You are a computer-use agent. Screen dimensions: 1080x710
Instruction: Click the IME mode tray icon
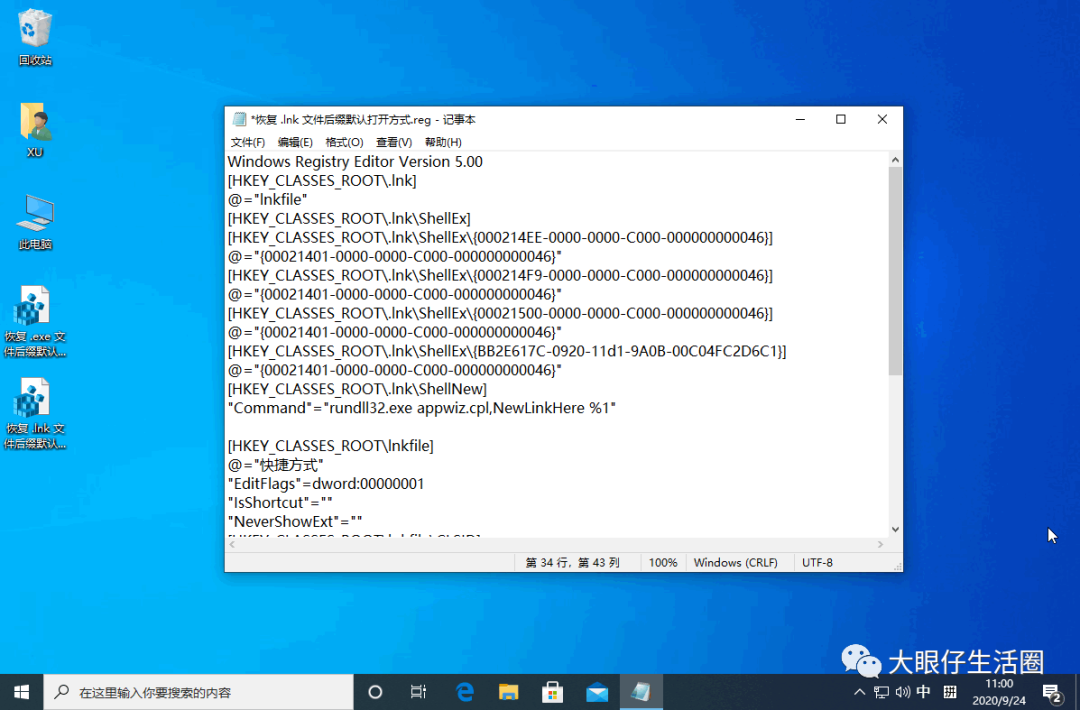click(x=950, y=691)
